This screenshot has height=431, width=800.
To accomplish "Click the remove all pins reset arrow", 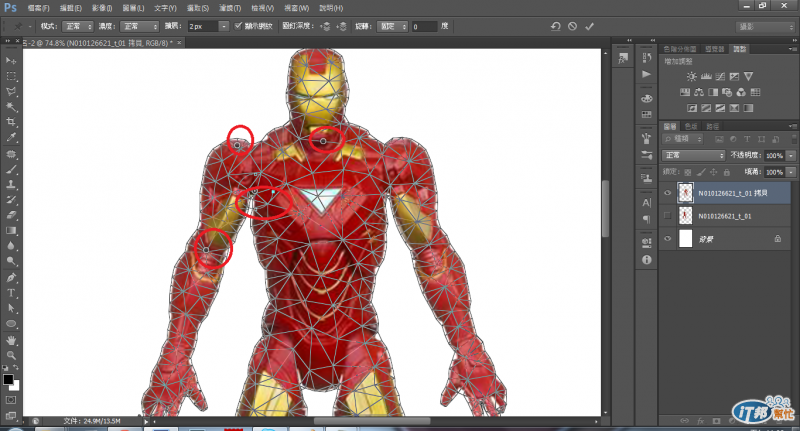I will (x=555, y=26).
